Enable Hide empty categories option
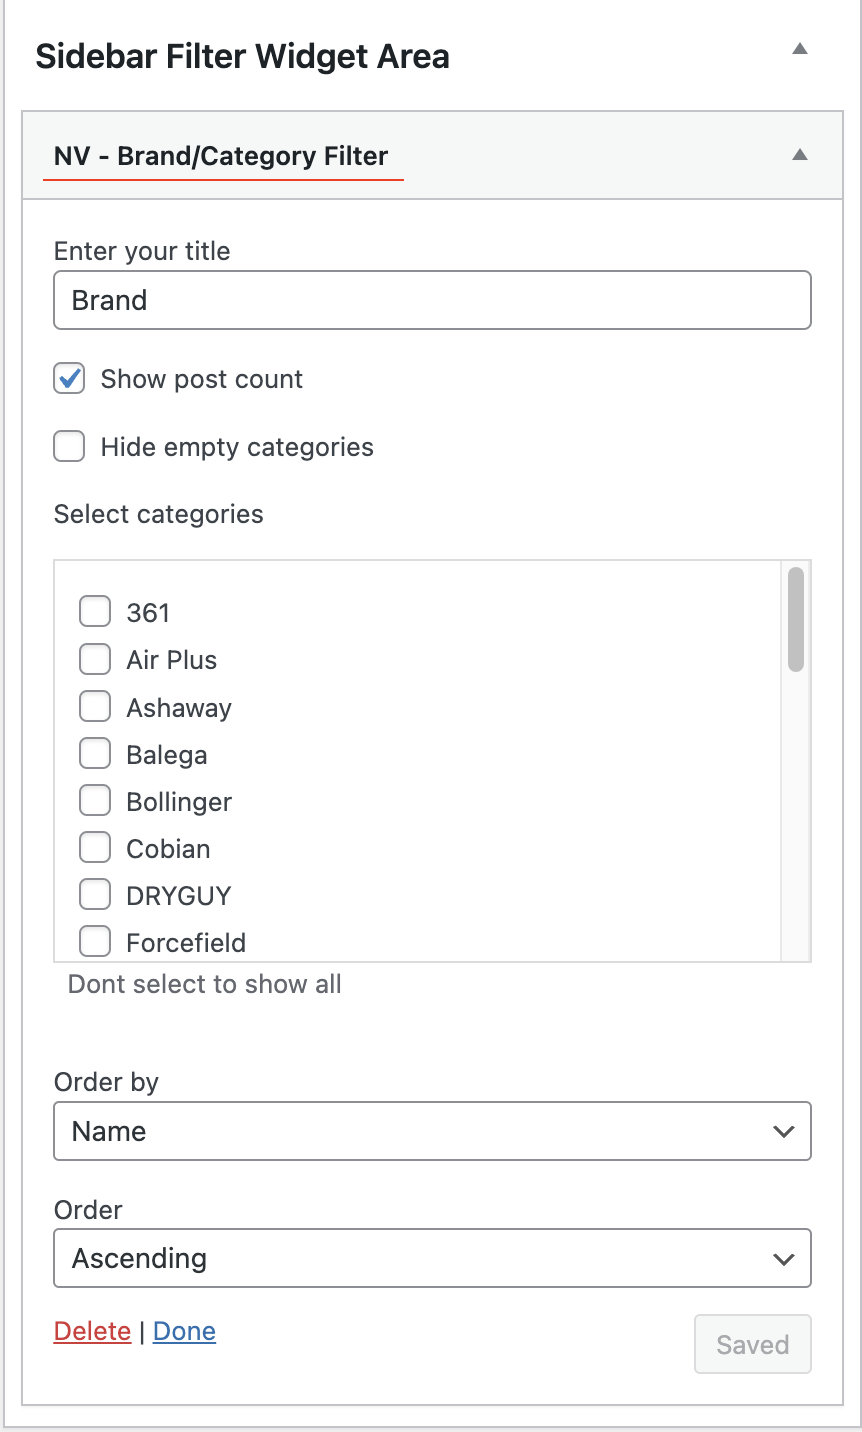862x1432 pixels. coord(69,447)
